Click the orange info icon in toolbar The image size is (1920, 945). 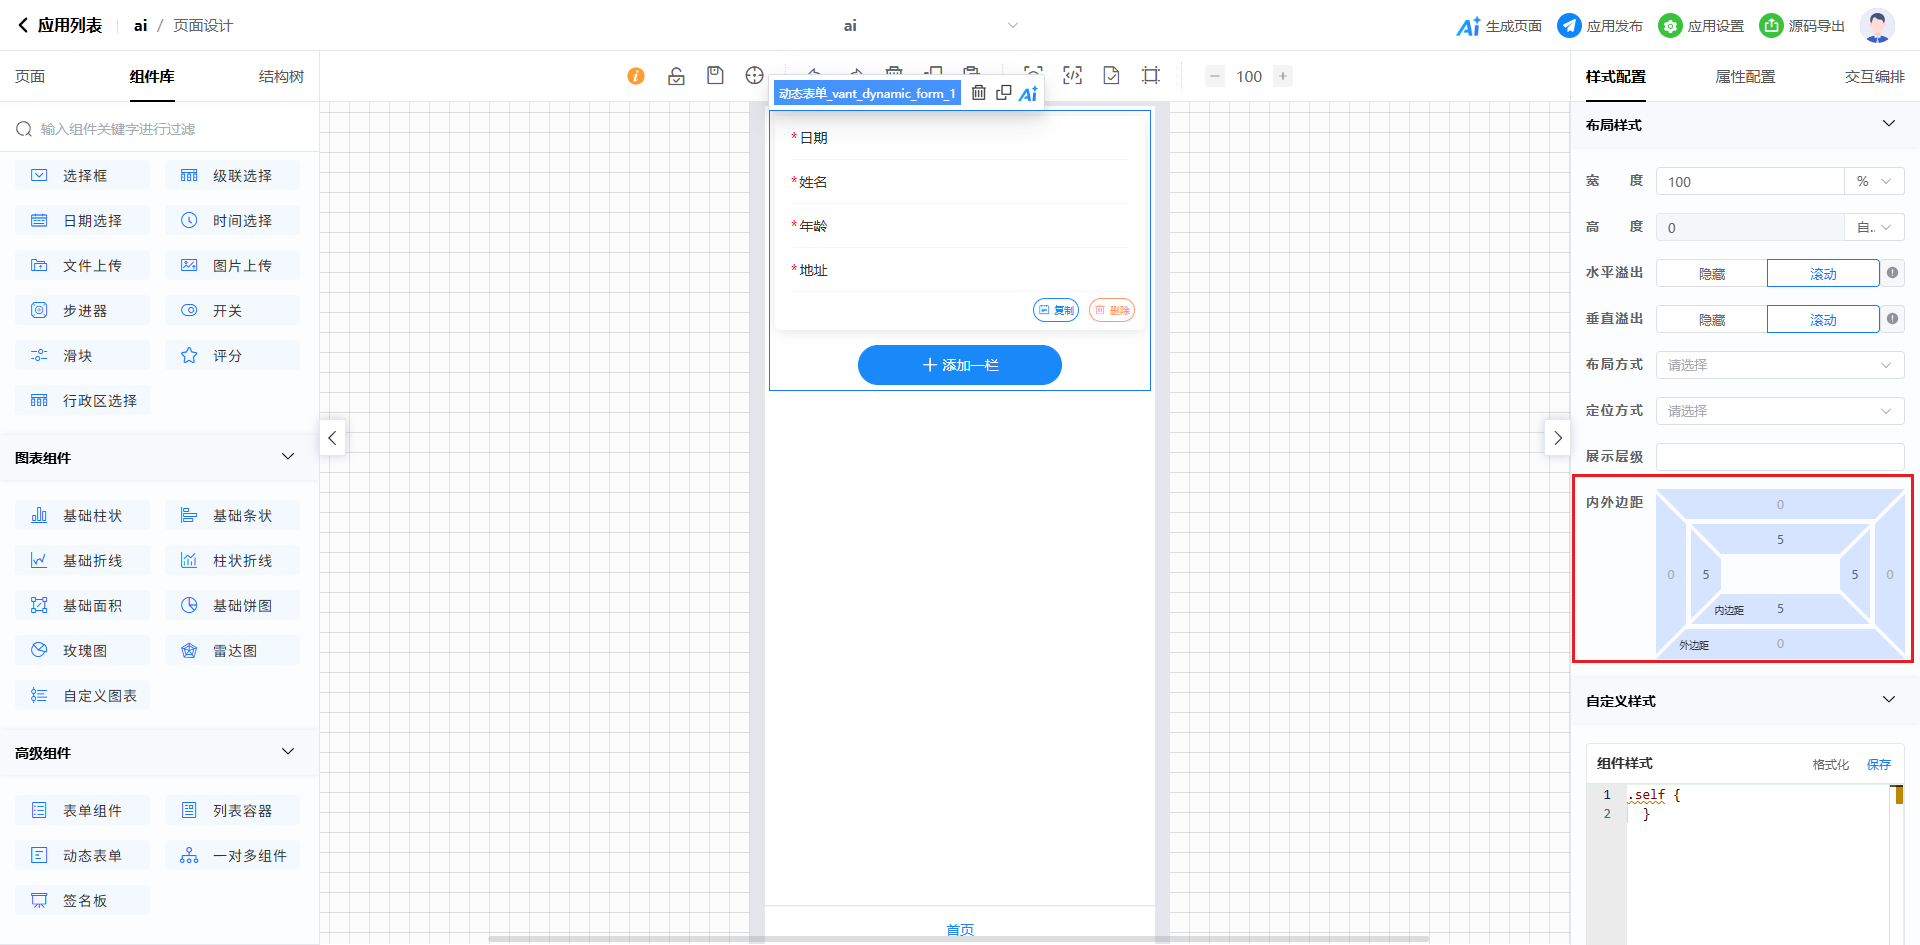tap(636, 76)
